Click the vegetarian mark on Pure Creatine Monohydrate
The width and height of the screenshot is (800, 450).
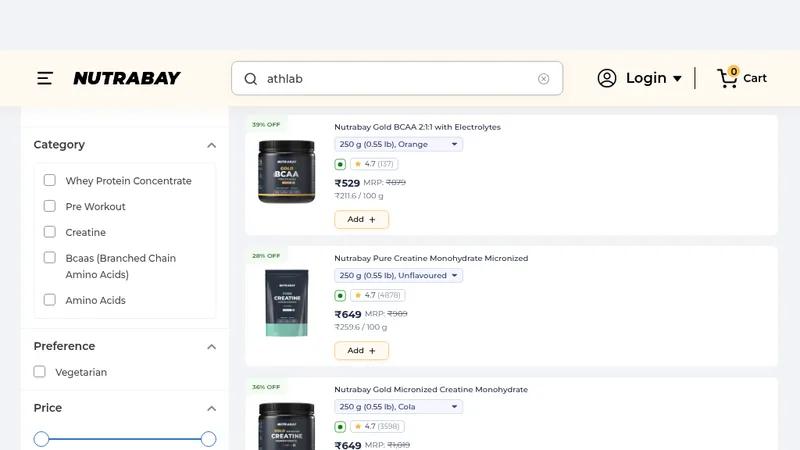(340, 295)
